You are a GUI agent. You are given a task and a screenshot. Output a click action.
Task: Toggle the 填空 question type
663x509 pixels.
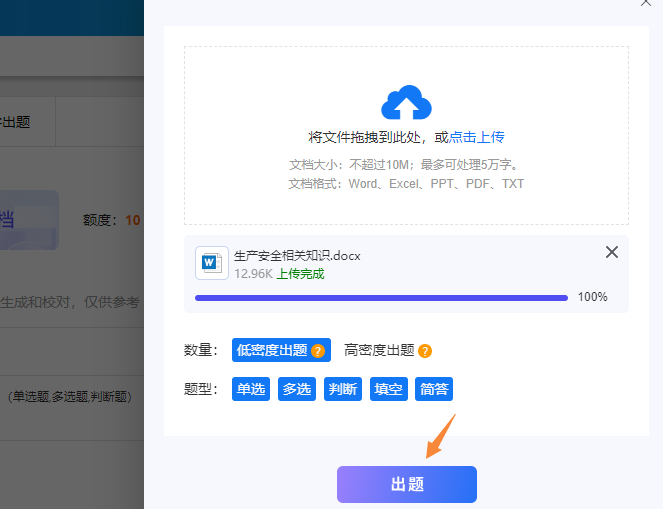pyautogui.click(x=389, y=389)
